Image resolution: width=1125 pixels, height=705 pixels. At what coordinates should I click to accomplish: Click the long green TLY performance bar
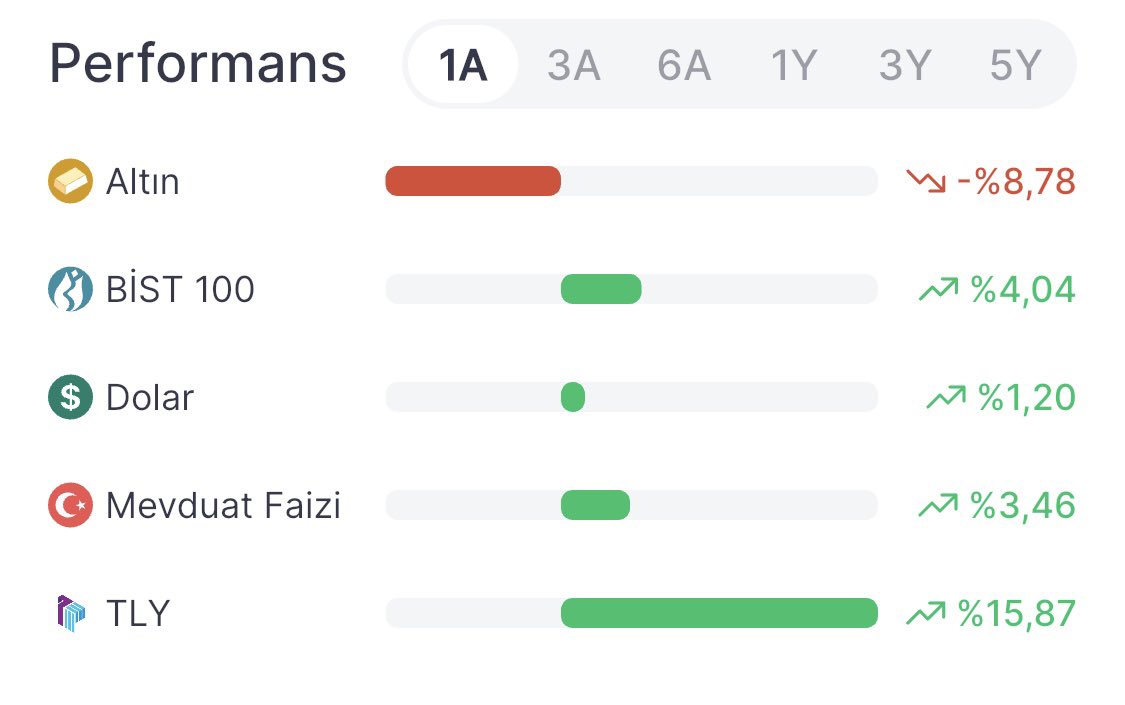pyautogui.click(x=719, y=613)
